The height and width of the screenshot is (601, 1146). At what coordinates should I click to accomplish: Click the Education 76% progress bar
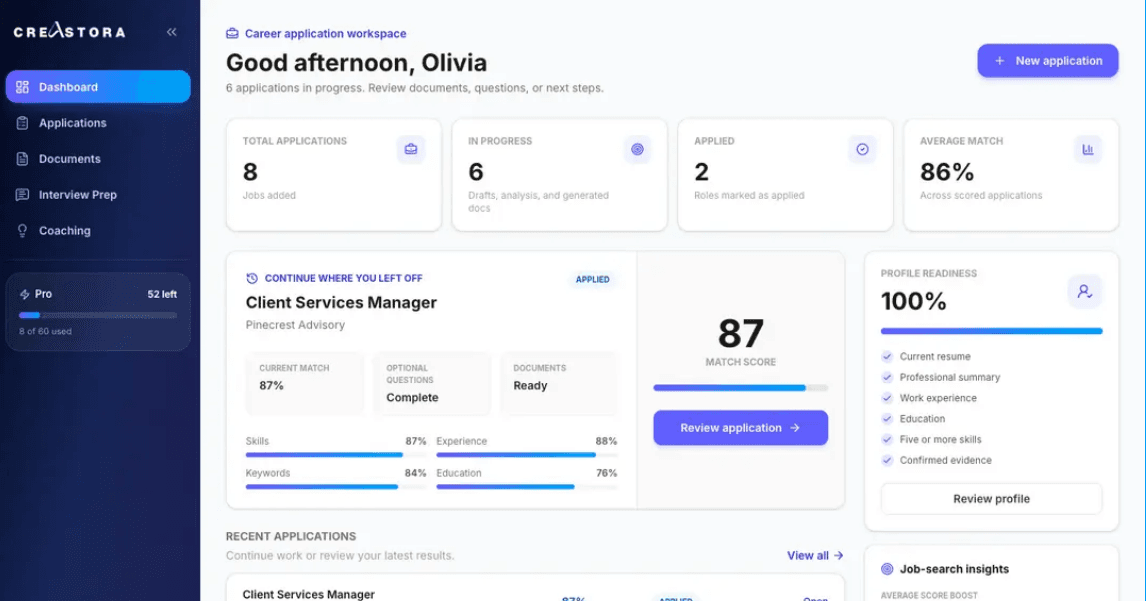[527, 487]
